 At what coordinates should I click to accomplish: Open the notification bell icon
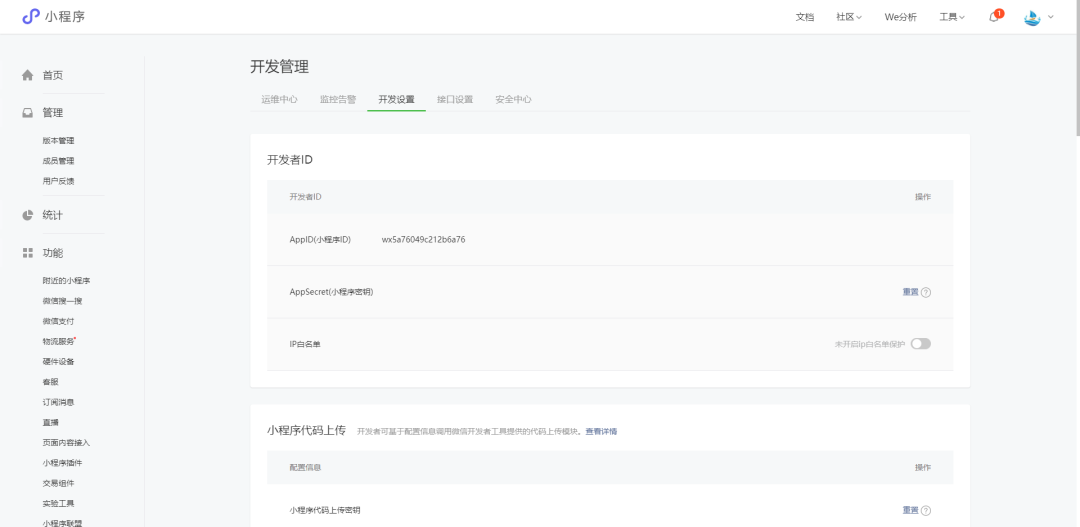pyautogui.click(x=995, y=17)
